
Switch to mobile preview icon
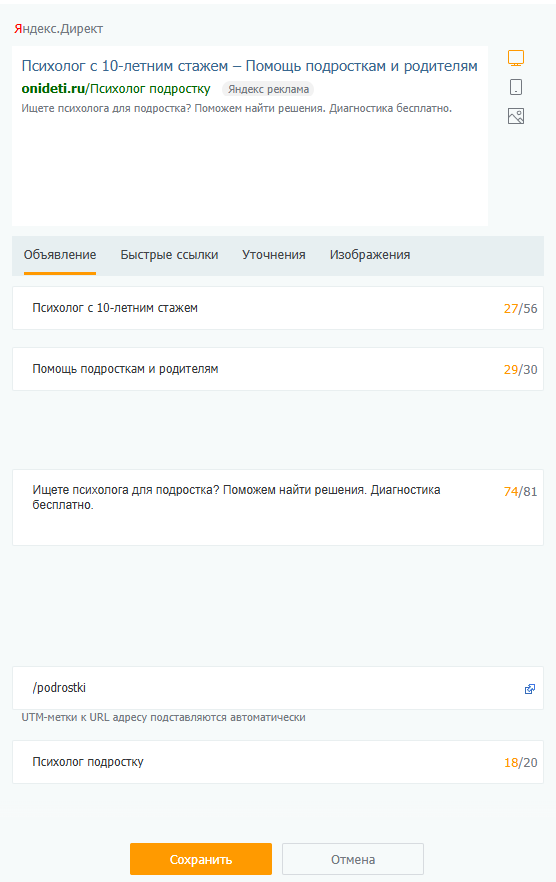click(515, 87)
